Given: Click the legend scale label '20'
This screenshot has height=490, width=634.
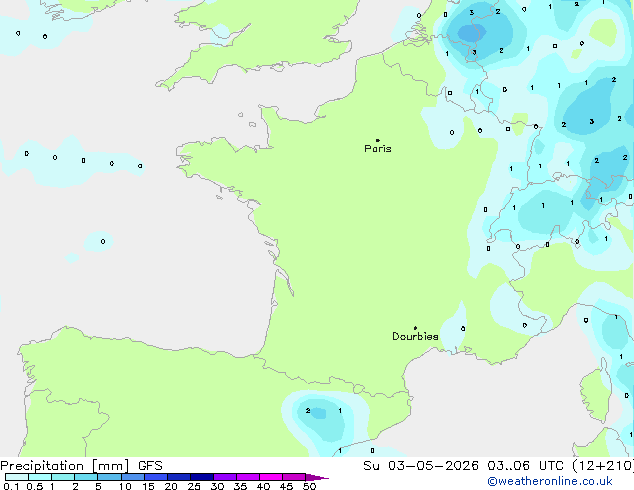Looking at the screenshot, I should point(171,486).
